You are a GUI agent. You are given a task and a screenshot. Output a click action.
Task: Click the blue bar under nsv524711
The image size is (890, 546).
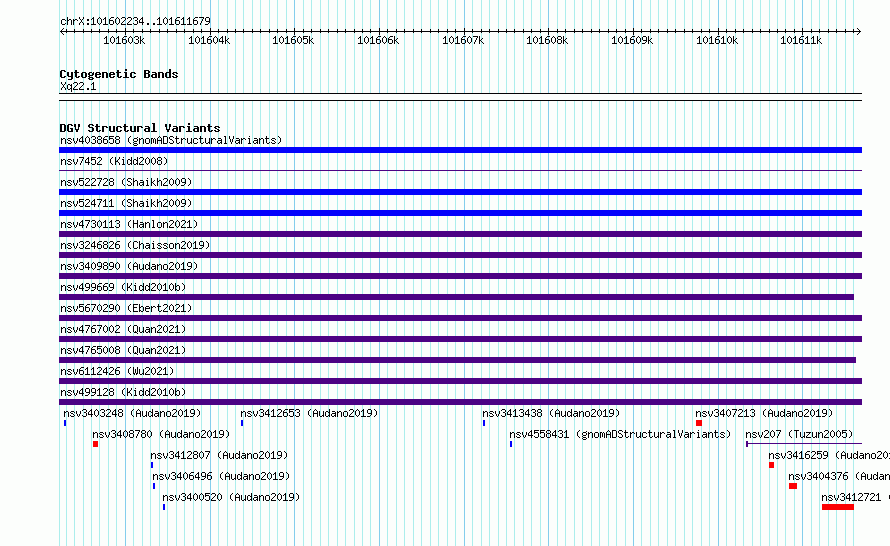(x=460, y=213)
